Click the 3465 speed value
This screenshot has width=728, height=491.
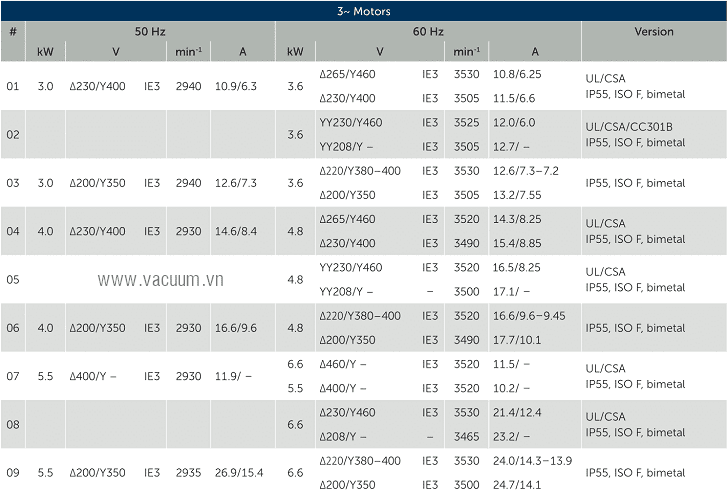click(466, 437)
